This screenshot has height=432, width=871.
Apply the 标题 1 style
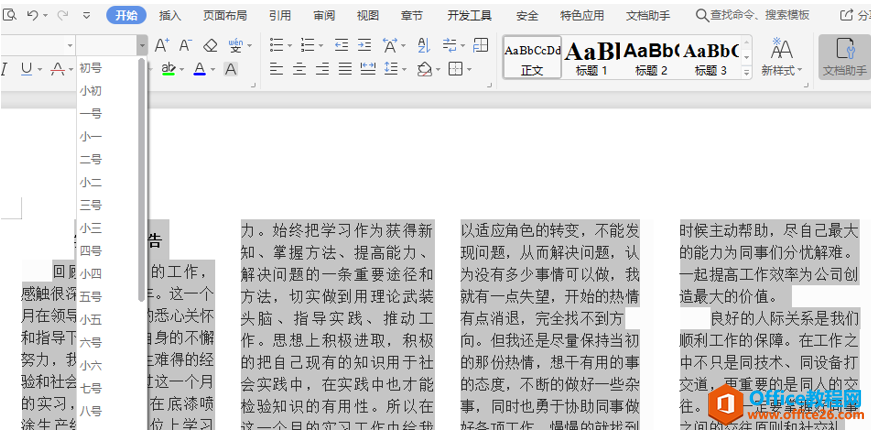(x=591, y=58)
